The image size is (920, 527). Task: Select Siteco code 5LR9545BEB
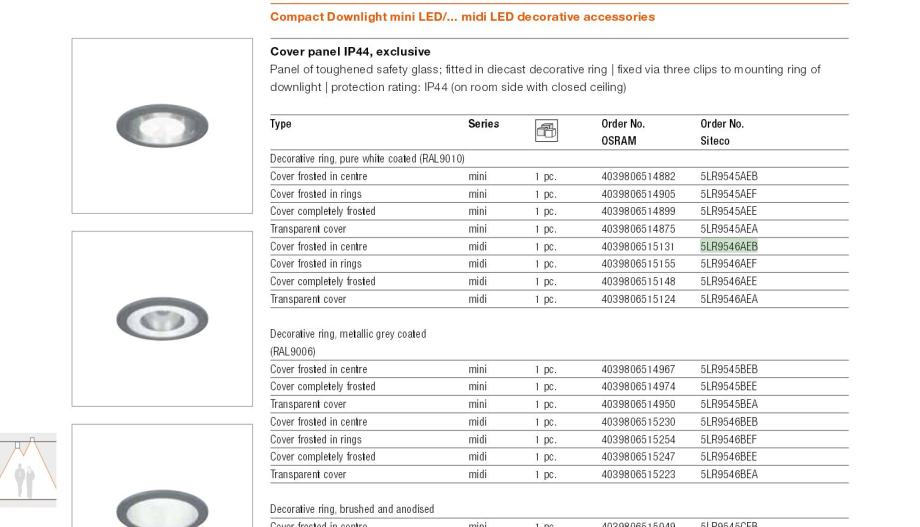pyautogui.click(x=729, y=369)
